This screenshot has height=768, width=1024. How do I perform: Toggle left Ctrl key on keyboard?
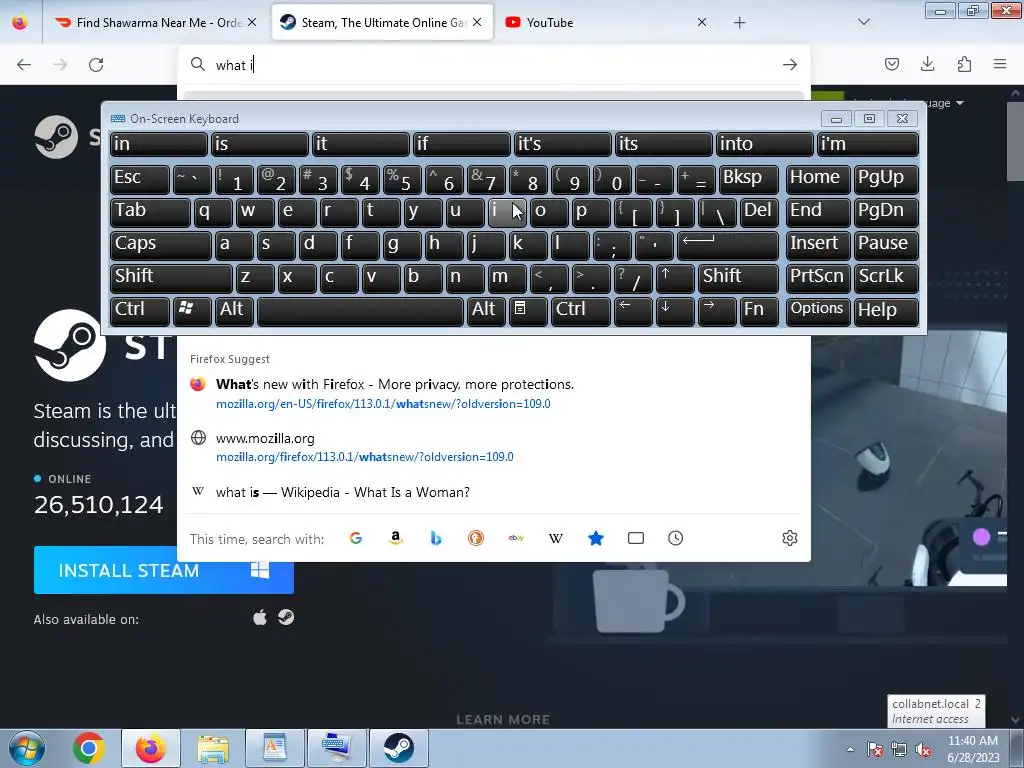[140, 312]
